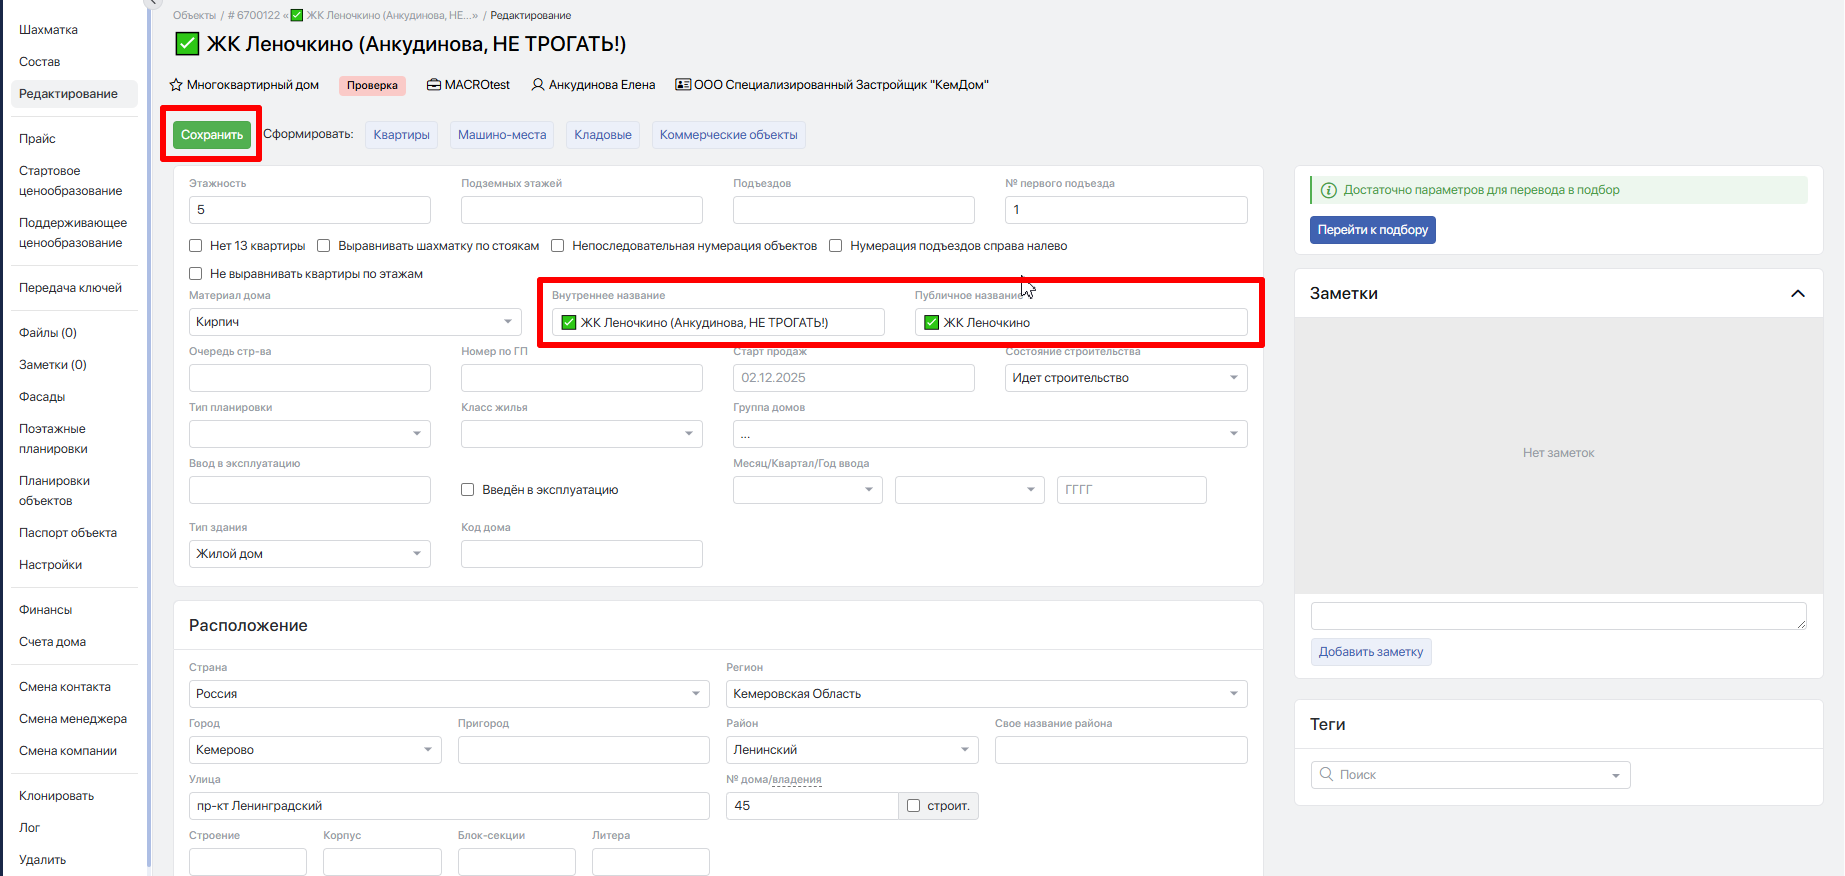The width and height of the screenshot is (1845, 876).
Task: Click the company card icon before ООО Специализированный Застройщик
Action: coord(683,85)
